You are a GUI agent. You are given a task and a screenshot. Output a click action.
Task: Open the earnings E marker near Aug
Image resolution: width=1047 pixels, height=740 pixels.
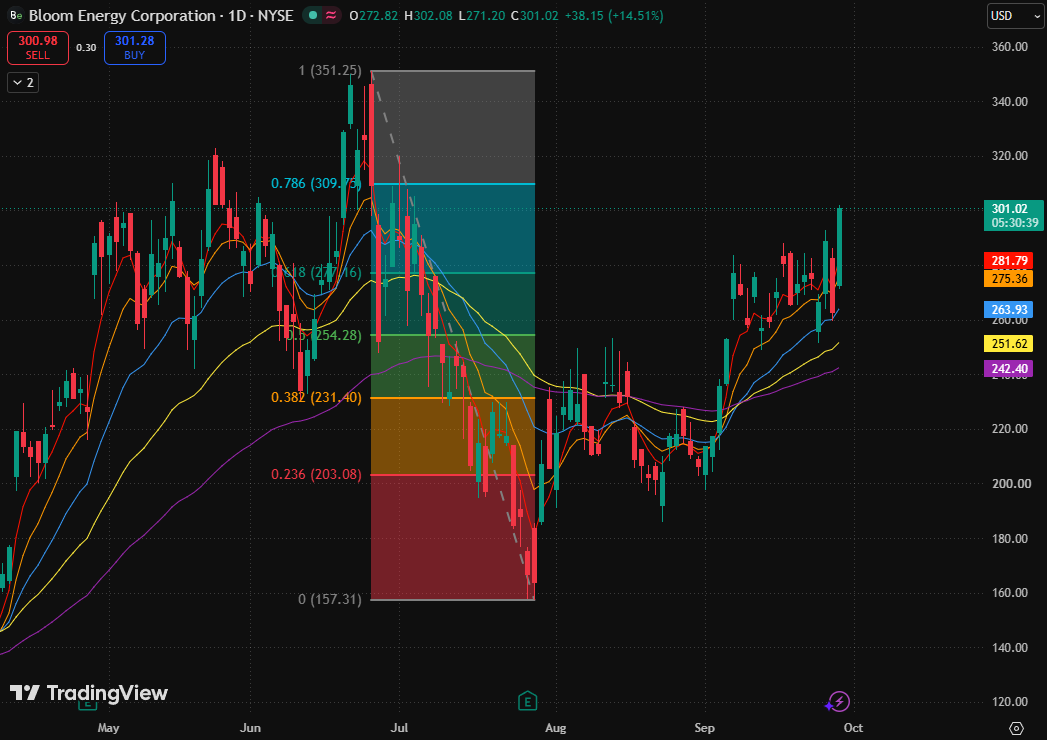coord(528,701)
